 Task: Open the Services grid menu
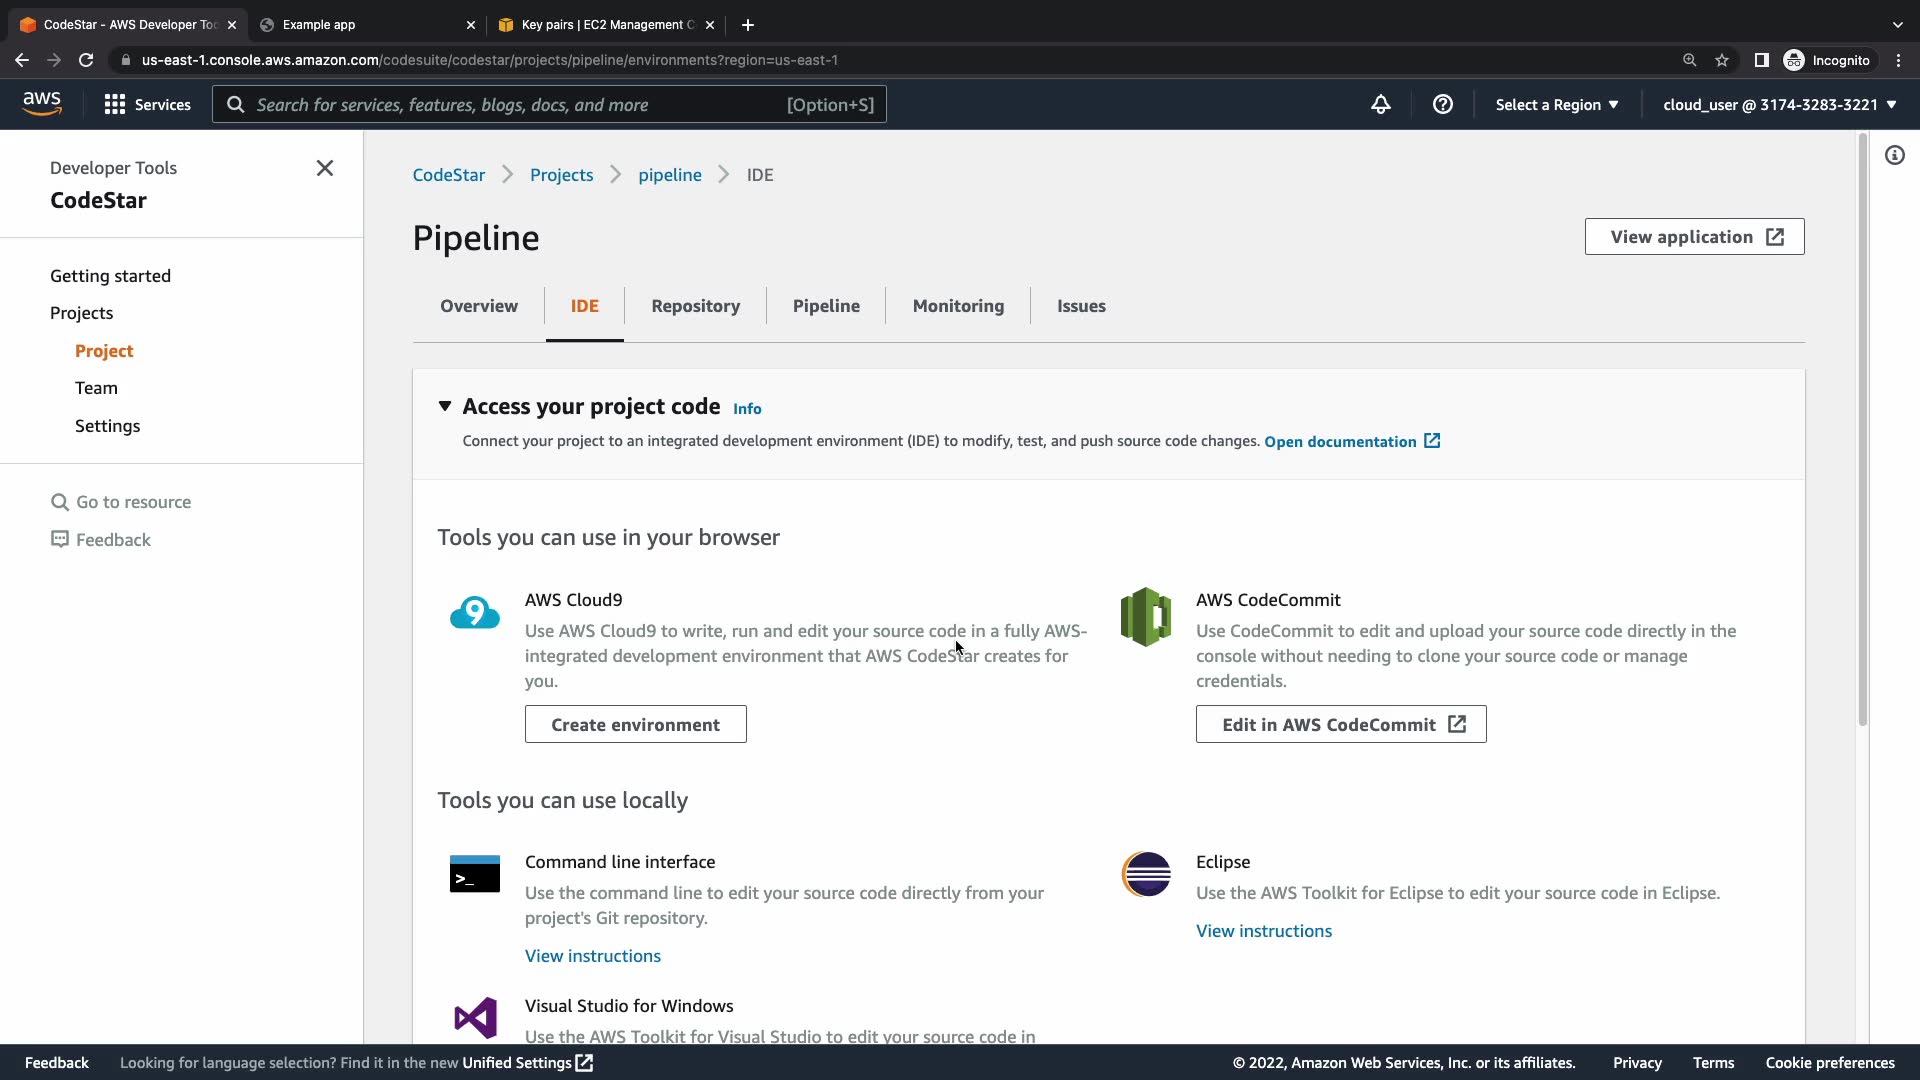coord(147,104)
